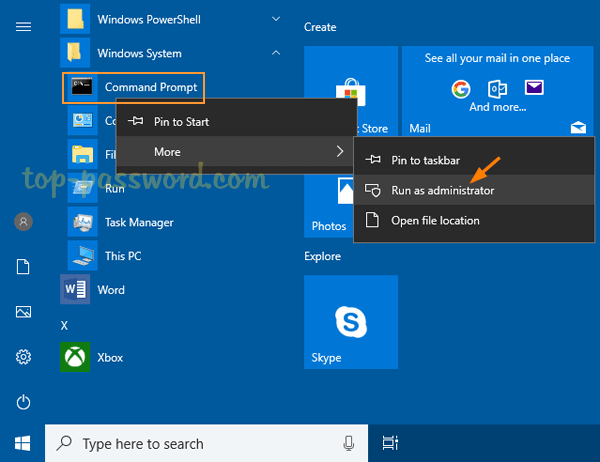Select Open file location
600x462 pixels.
click(435, 220)
